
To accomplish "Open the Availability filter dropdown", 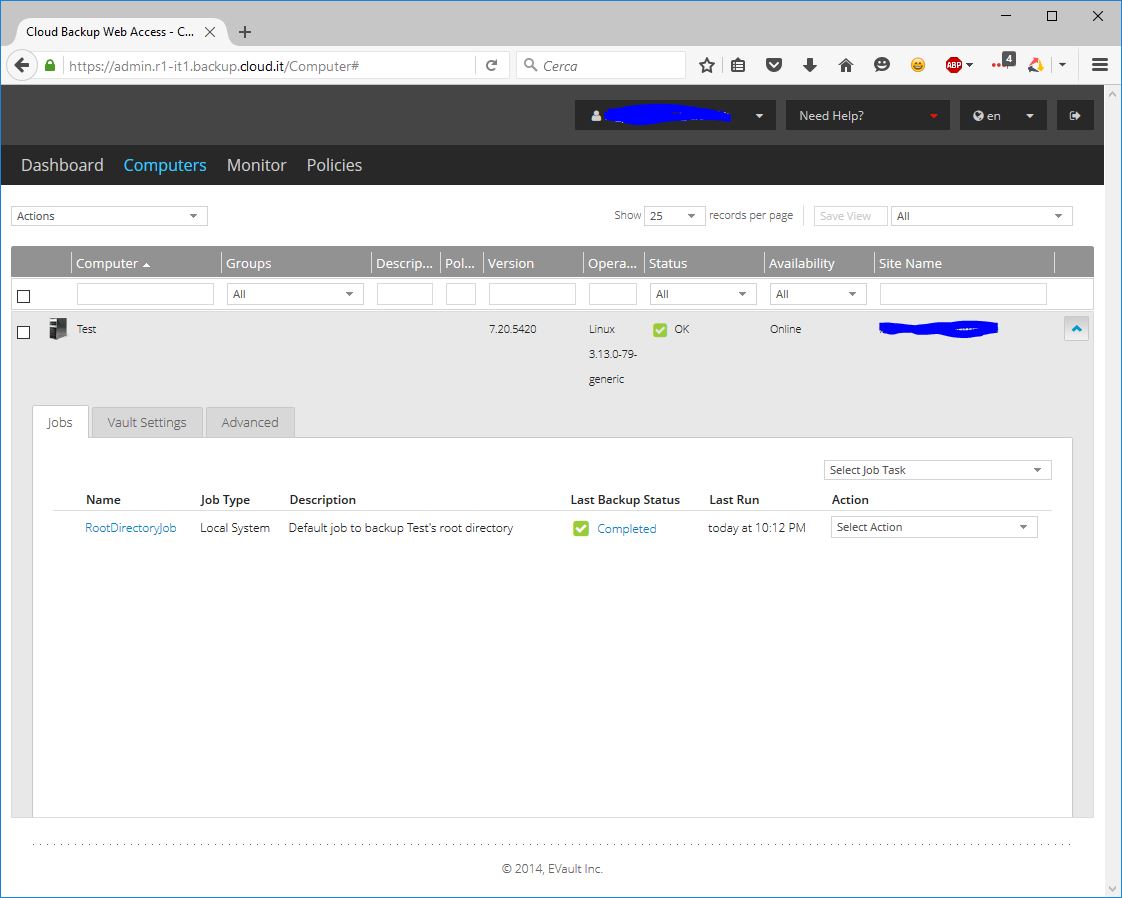I will 818,294.
